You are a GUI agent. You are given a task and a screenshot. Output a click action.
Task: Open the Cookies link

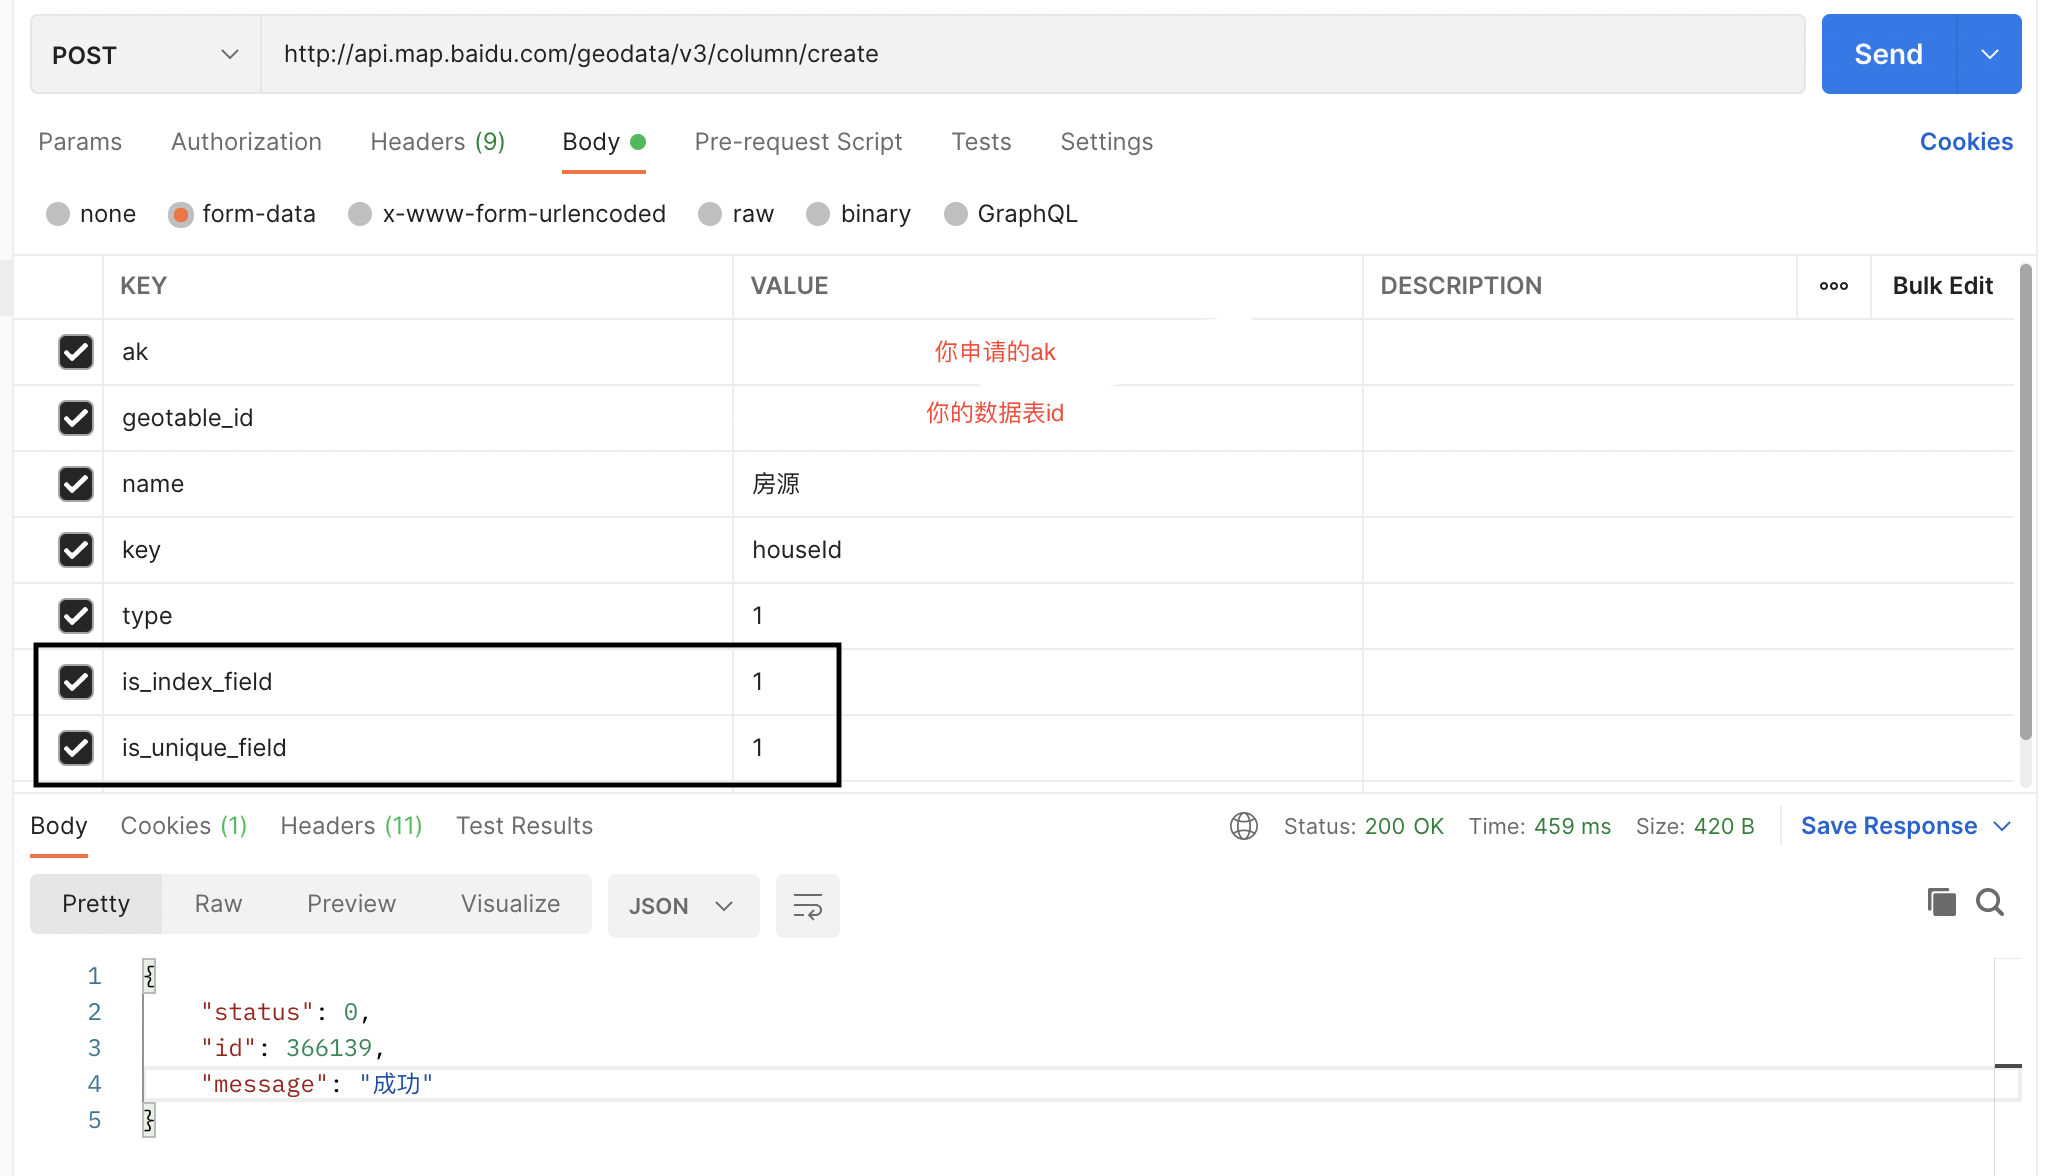(1966, 142)
